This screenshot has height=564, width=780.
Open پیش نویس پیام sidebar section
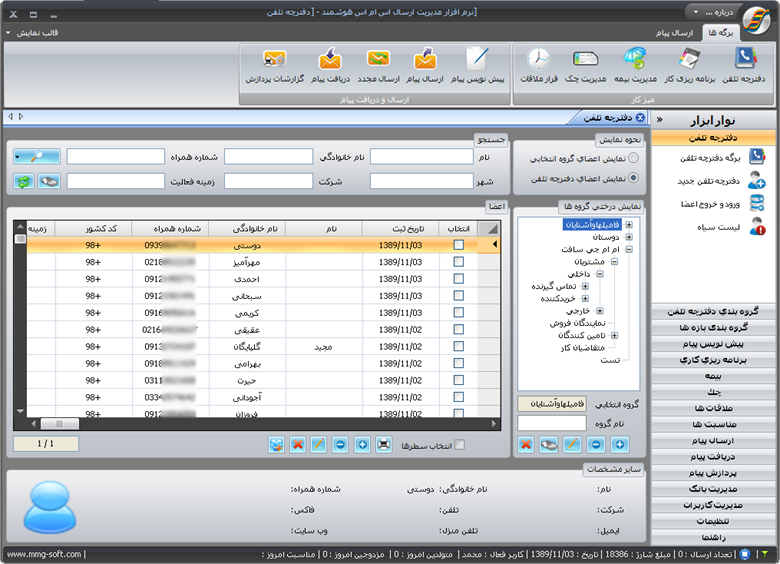click(x=713, y=344)
